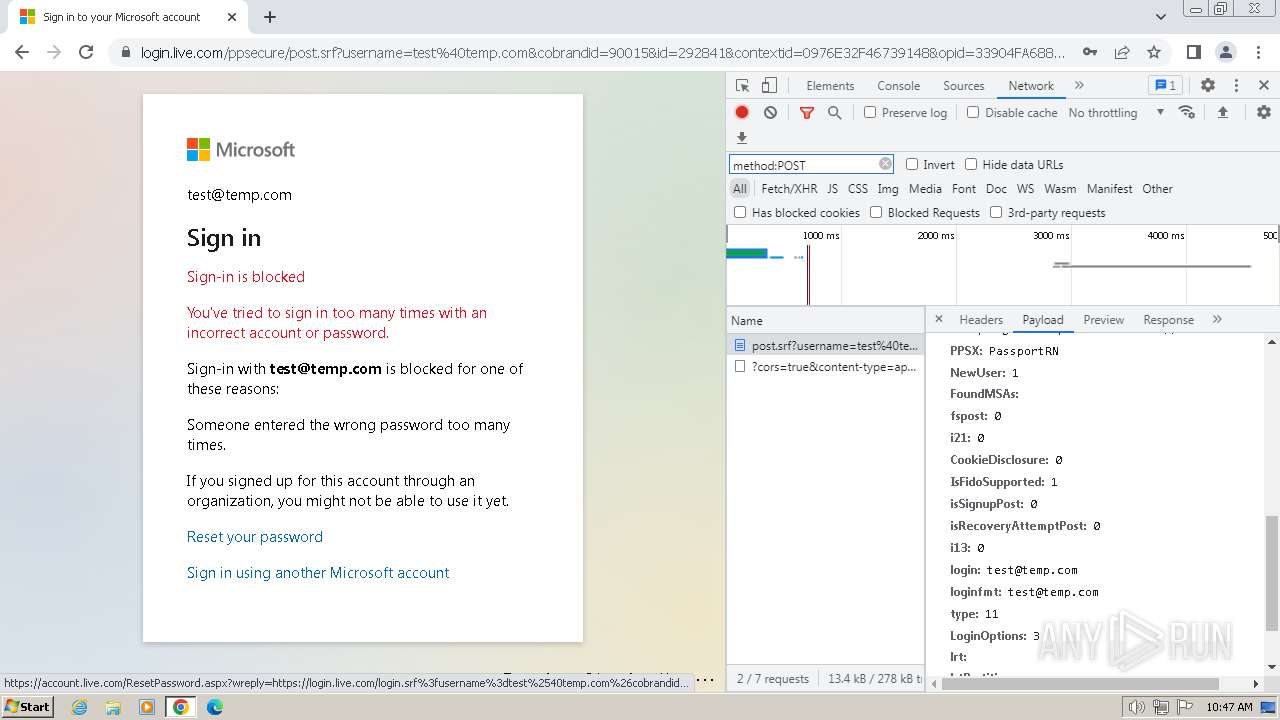The width and height of the screenshot is (1280, 720).
Task: Click Sign in using another Microsoft account
Action: click(x=318, y=573)
